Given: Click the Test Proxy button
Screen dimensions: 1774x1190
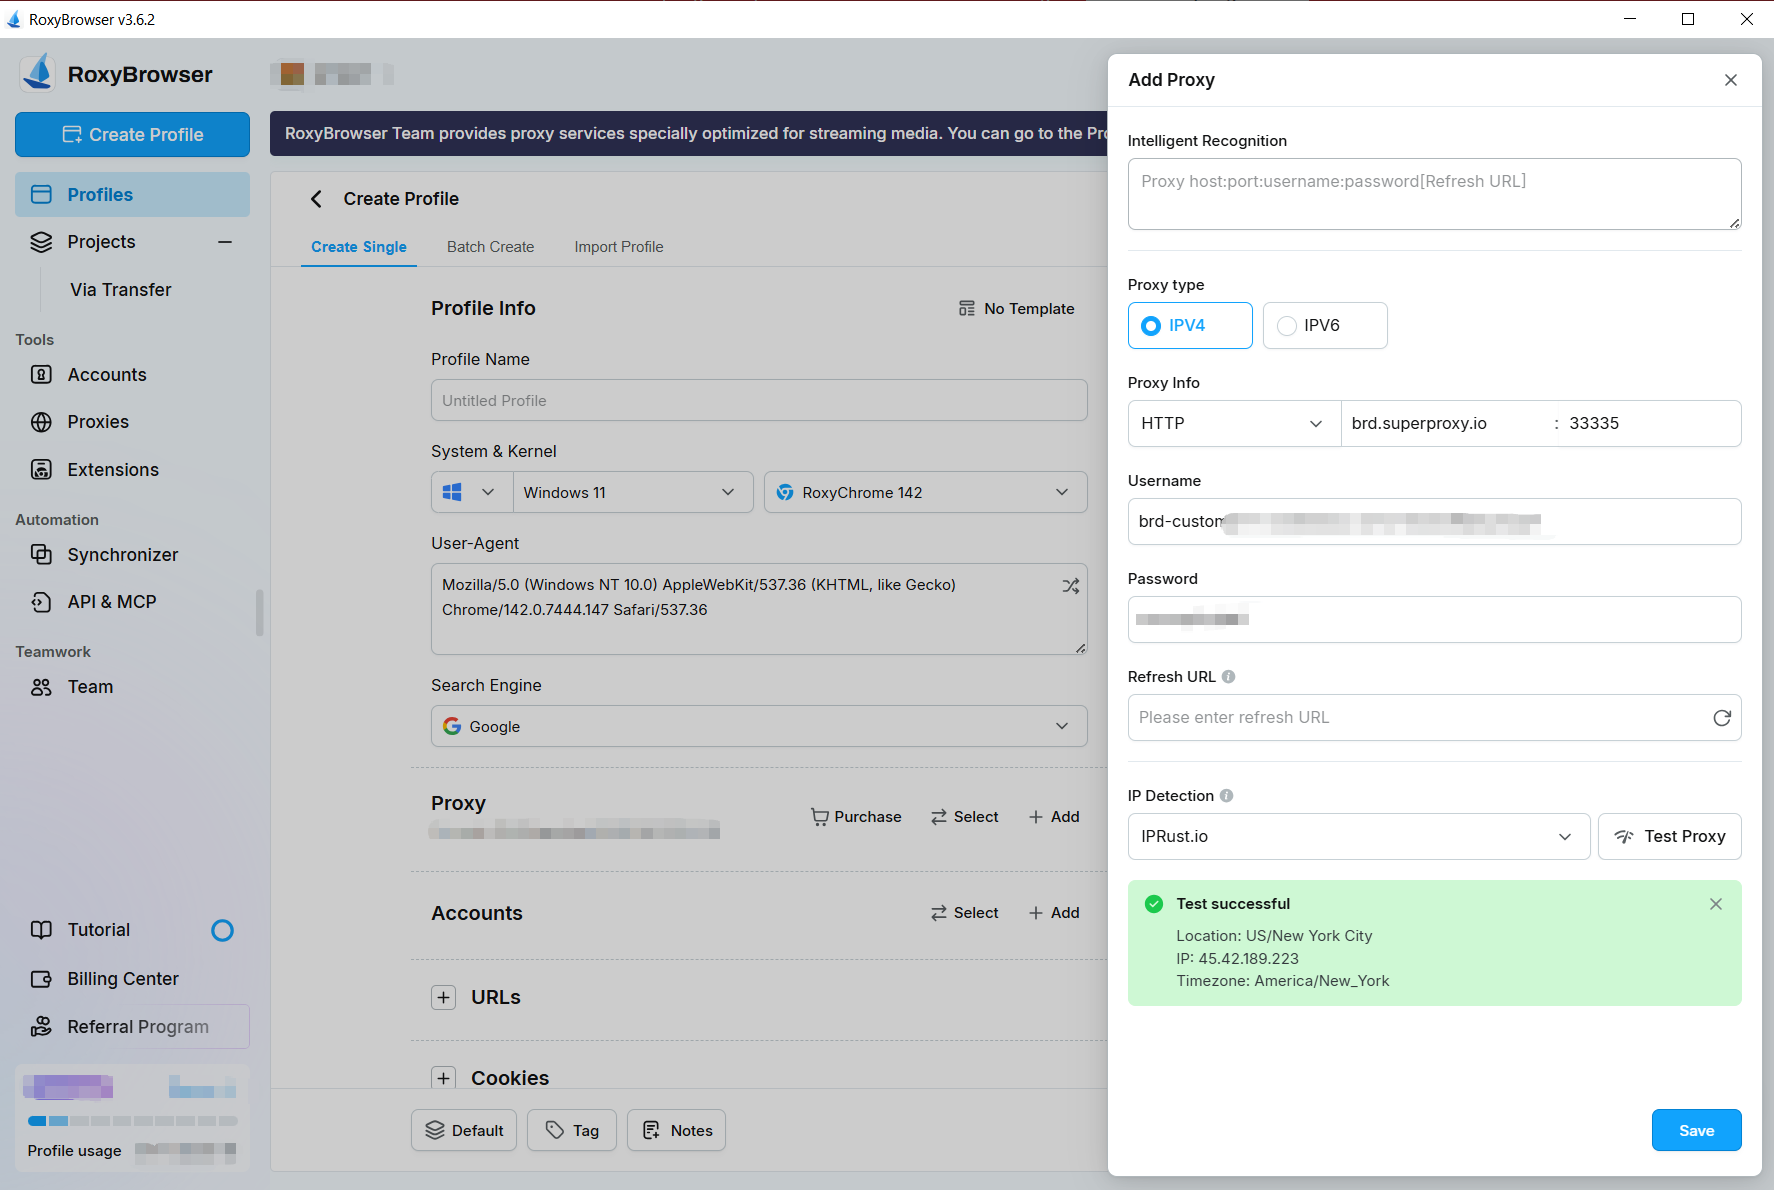Looking at the screenshot, I should [x=1669, y=837].
